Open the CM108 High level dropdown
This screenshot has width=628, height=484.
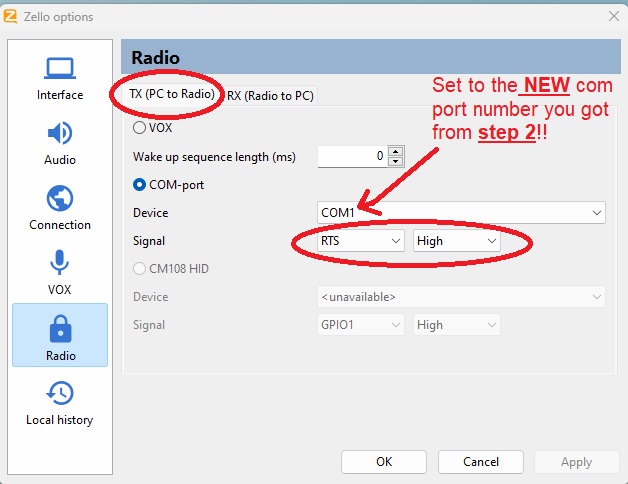coord(457,325)
